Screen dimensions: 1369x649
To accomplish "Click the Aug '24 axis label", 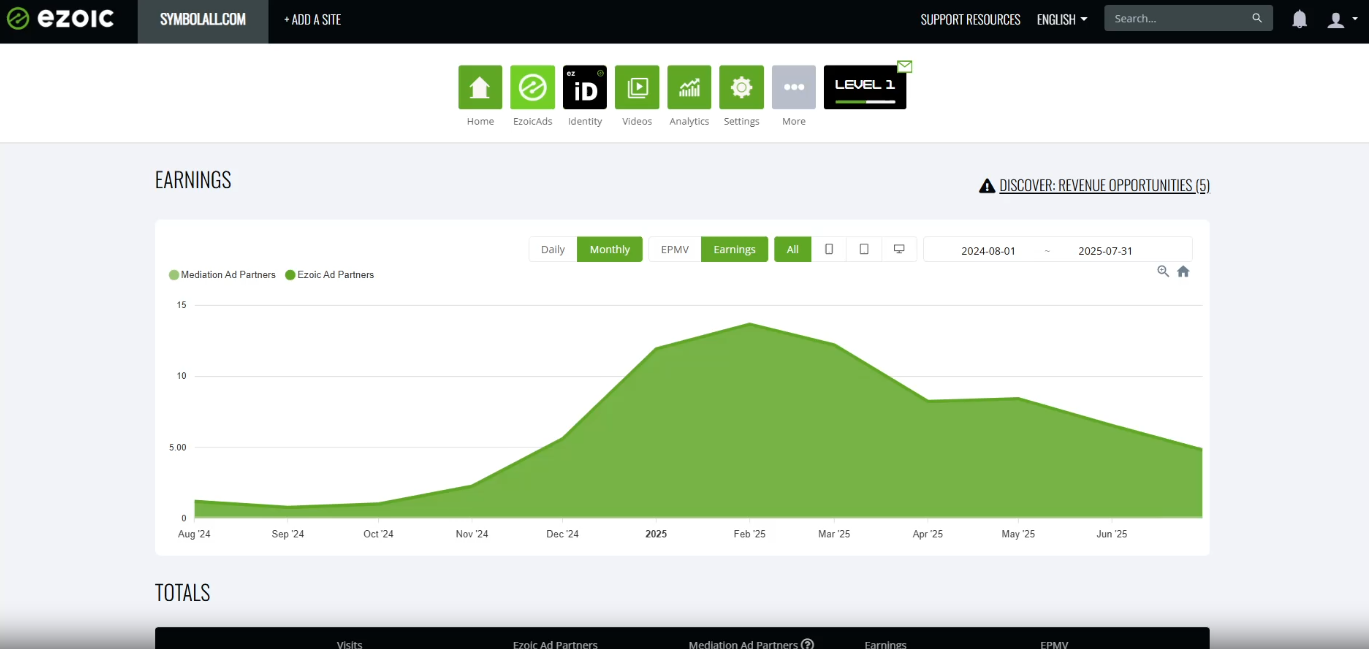I will 194,534.
